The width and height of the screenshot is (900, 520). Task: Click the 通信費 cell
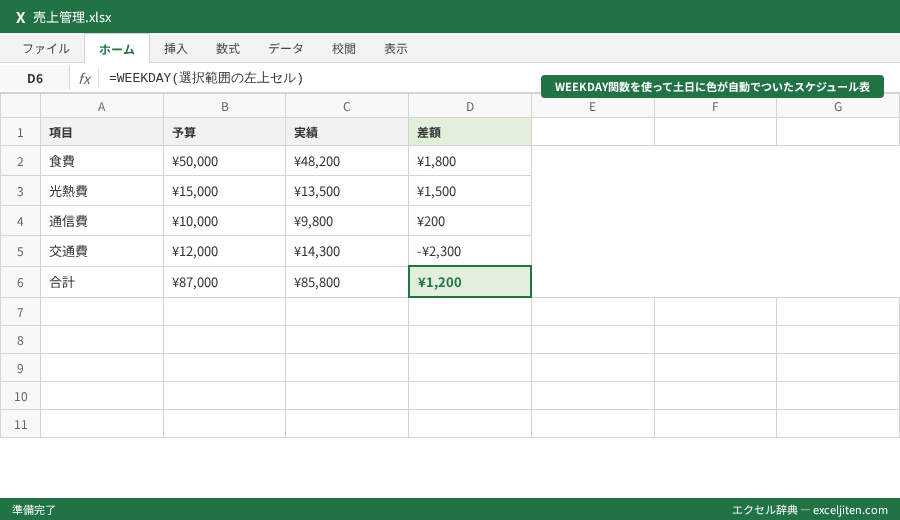[102, 220]
